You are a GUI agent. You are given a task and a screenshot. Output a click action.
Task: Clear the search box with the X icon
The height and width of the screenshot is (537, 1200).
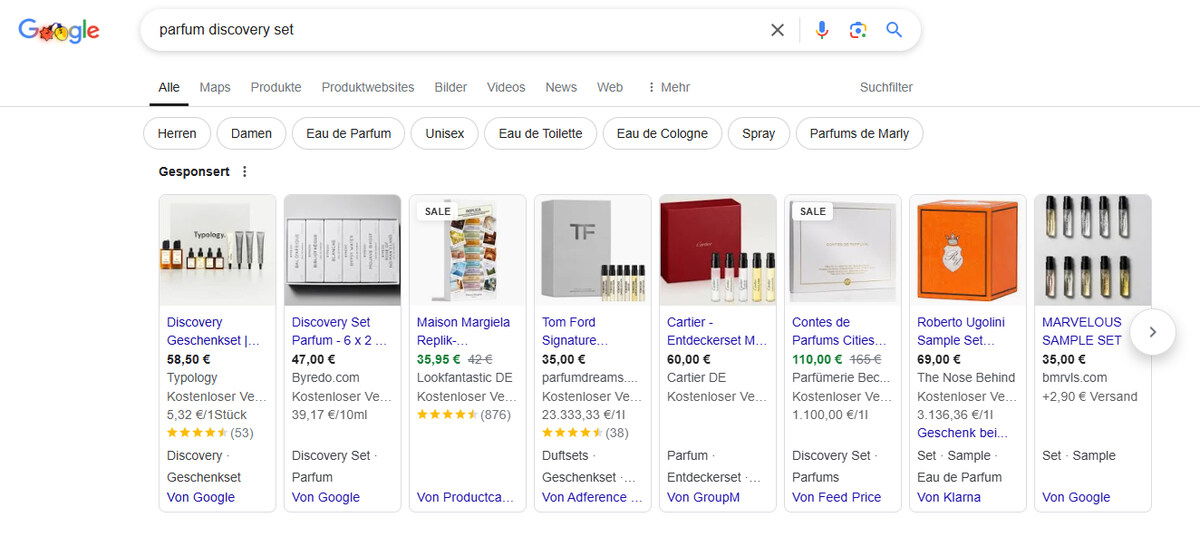coord(777,30)
